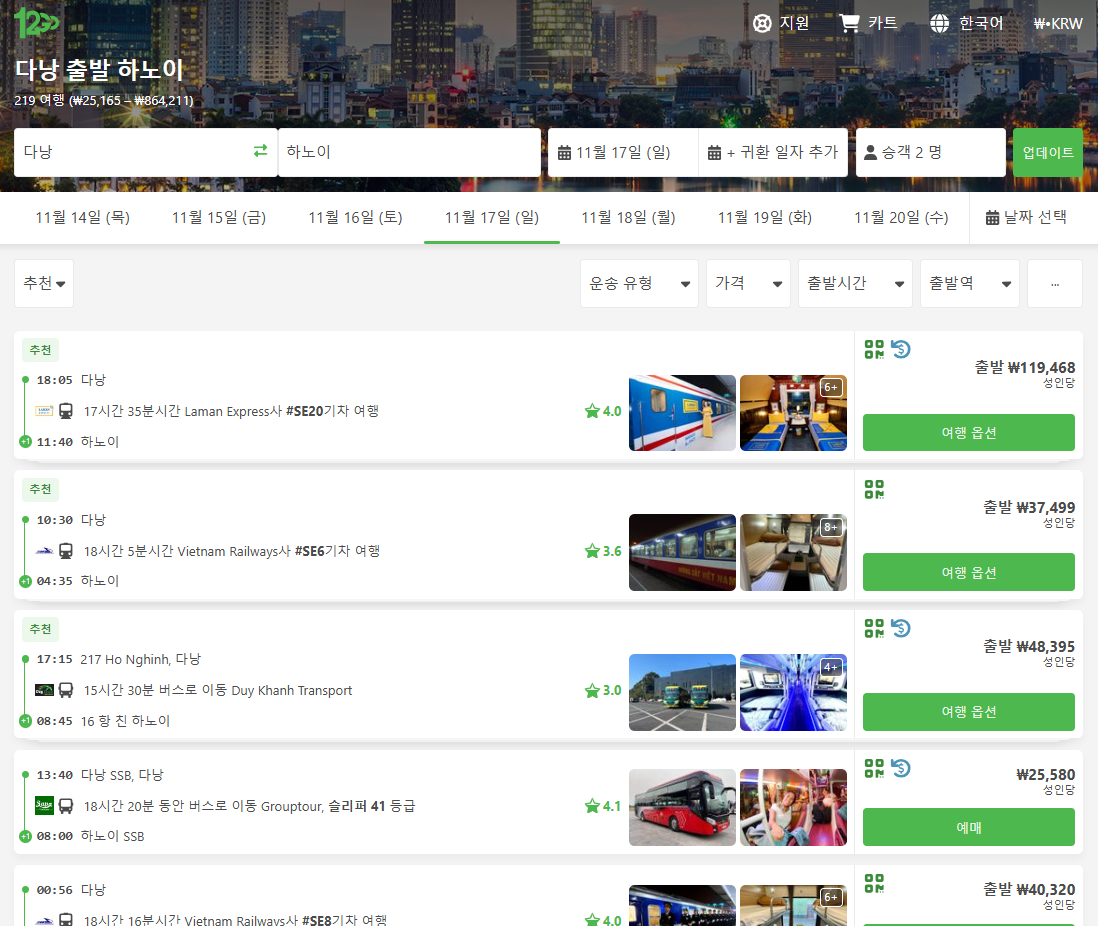Click QR ticket icon on SE6 trip
This screenshot has height=926, width=1098.
874,489
